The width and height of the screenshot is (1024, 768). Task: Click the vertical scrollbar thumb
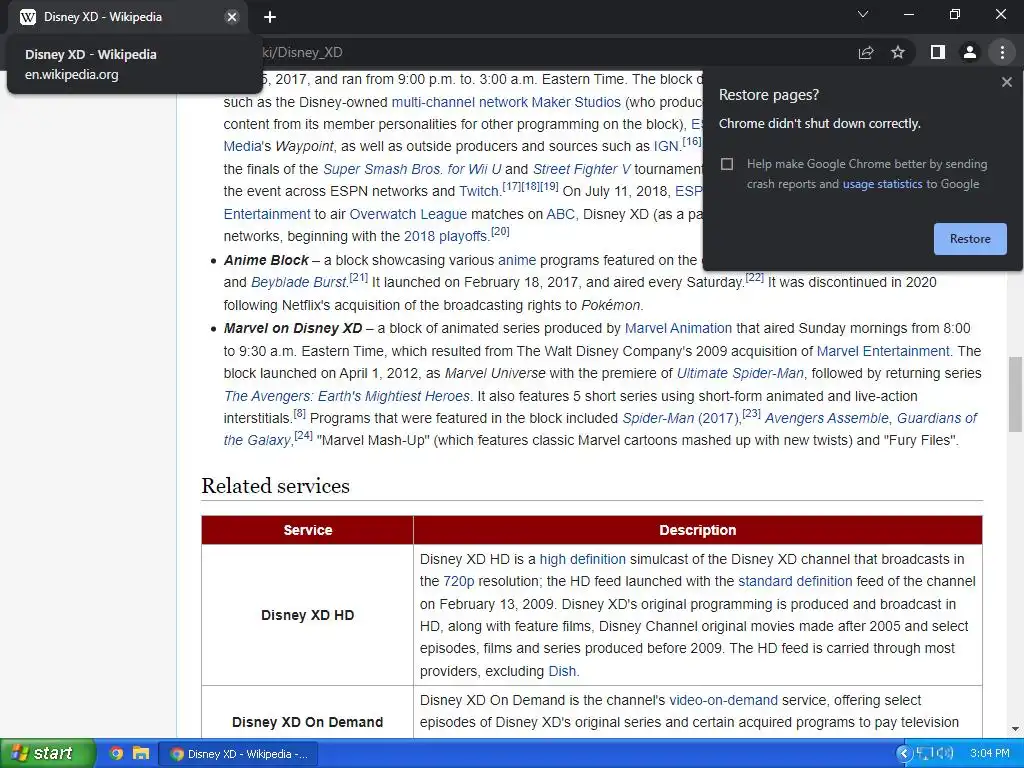click(x=1015, y=394)
